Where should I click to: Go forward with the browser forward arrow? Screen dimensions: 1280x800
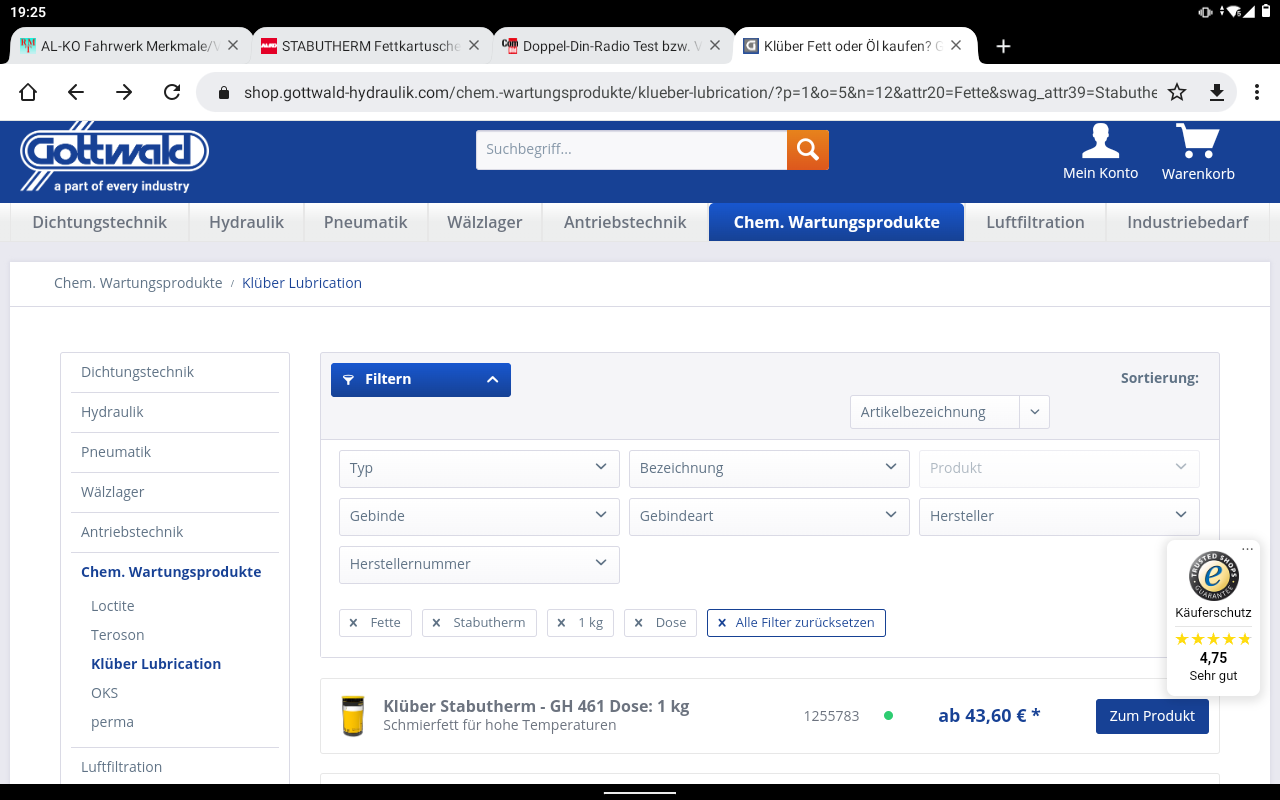click(x=124, y=92)
